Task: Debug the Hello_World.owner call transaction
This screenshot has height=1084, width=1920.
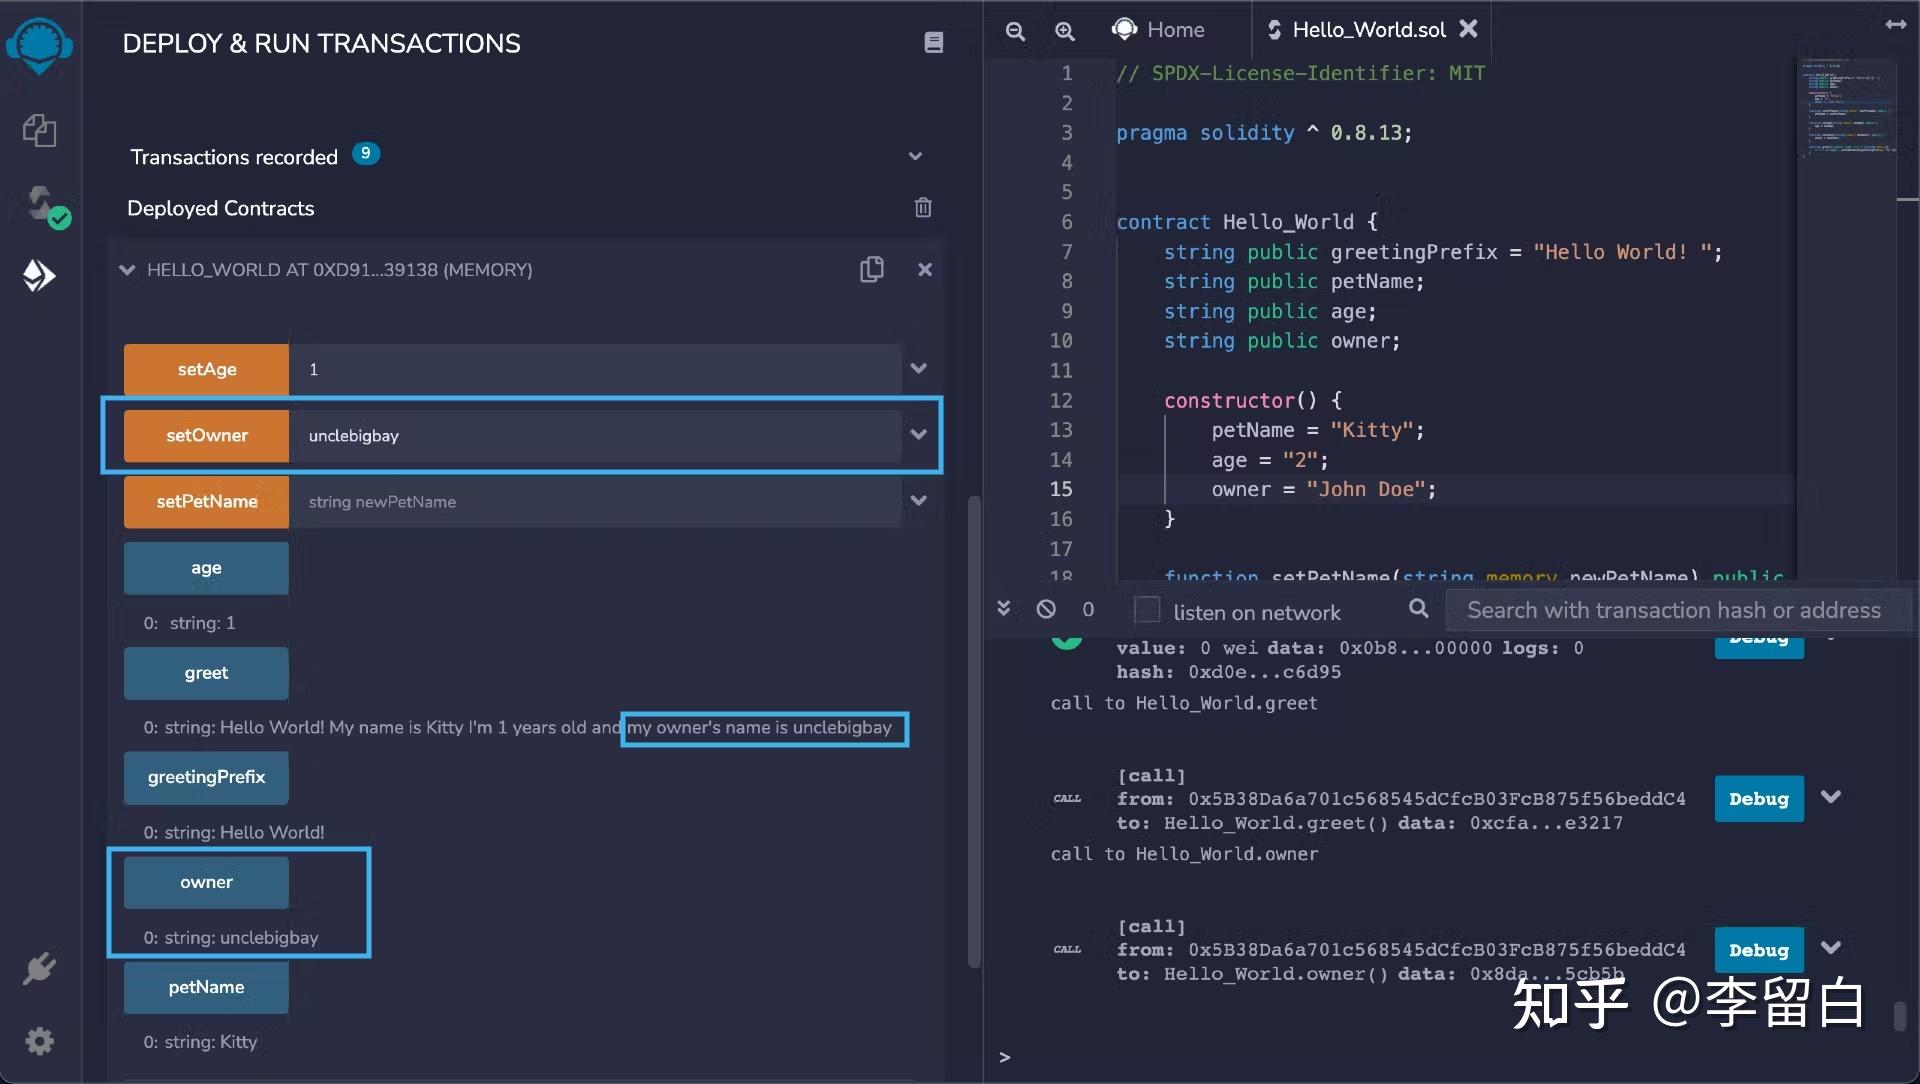Action: tap(1758, 950)
